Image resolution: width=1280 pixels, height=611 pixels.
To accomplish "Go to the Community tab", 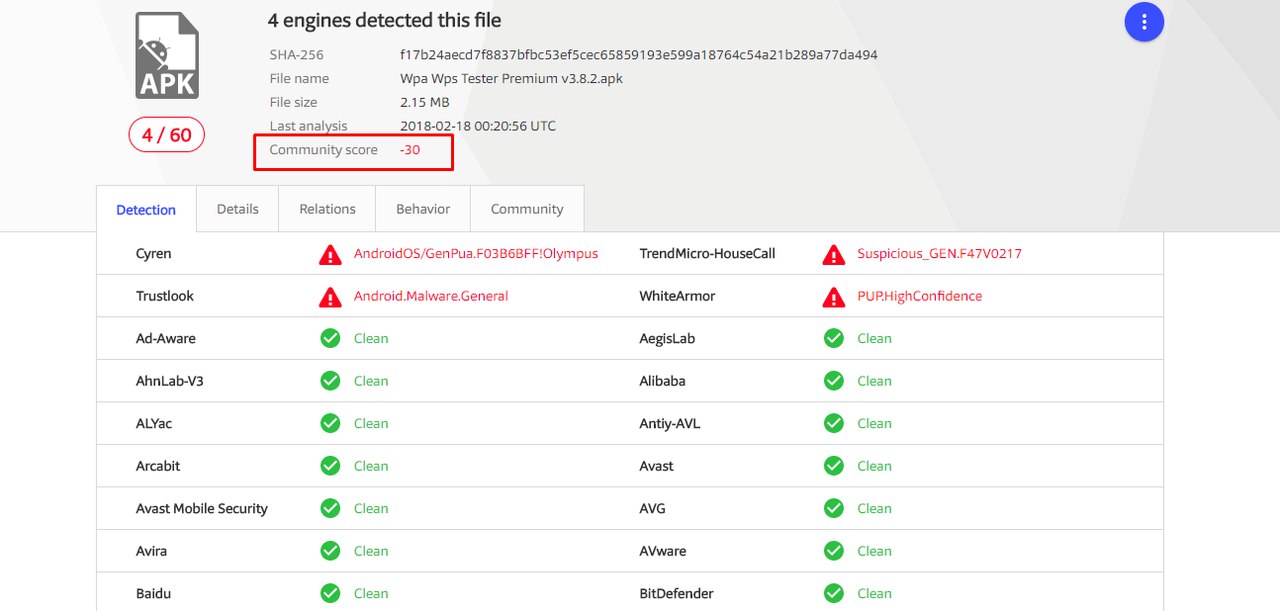I will pos(527,209).
